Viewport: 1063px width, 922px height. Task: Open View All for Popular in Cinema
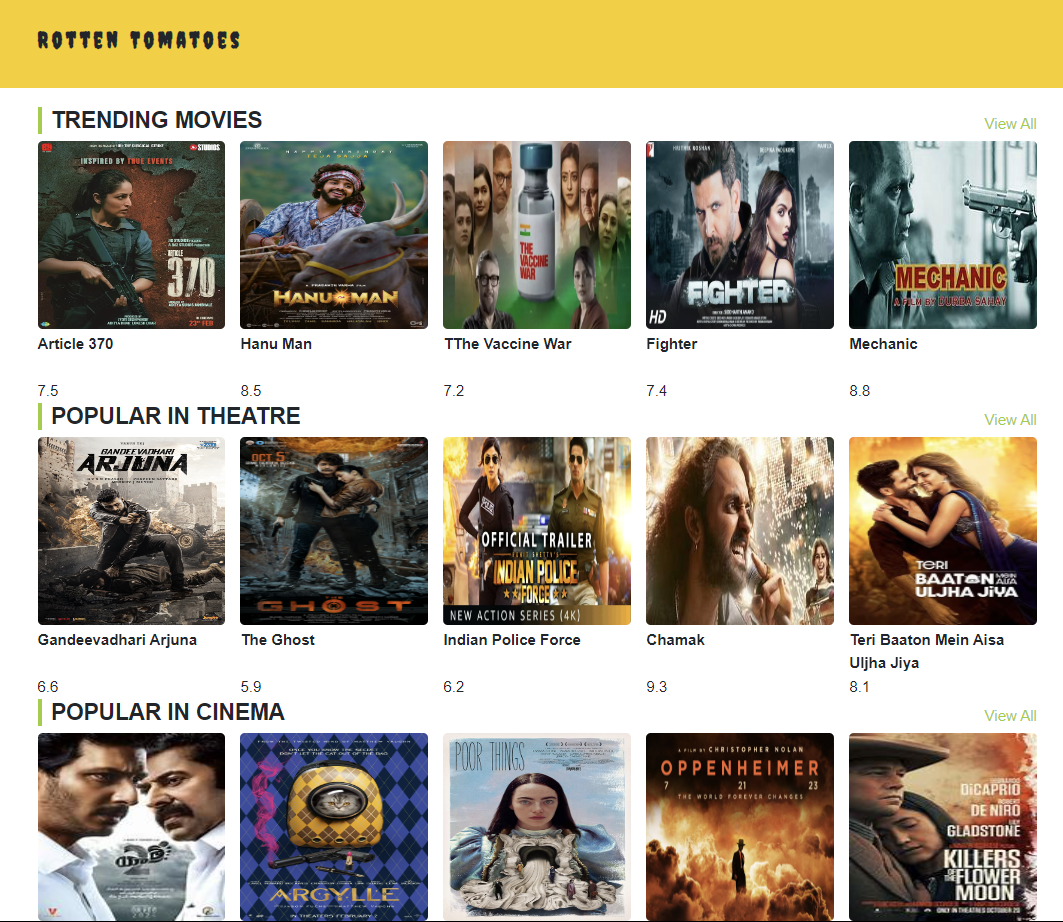click(x=1010, y=716)
